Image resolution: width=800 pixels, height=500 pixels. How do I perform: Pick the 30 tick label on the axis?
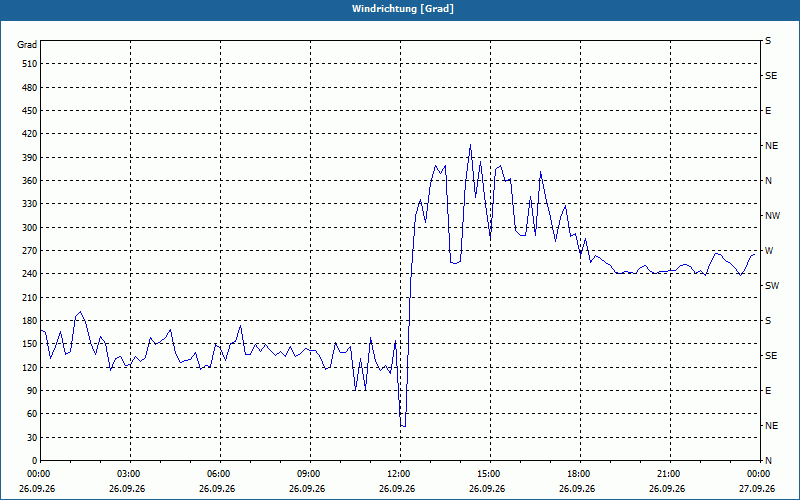click(32, 438)
